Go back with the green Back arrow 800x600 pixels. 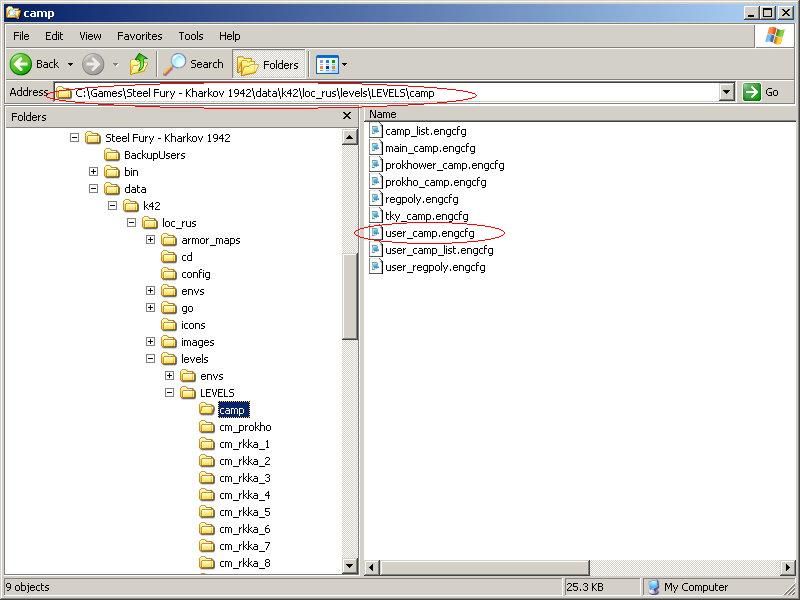tap(21, 64)
